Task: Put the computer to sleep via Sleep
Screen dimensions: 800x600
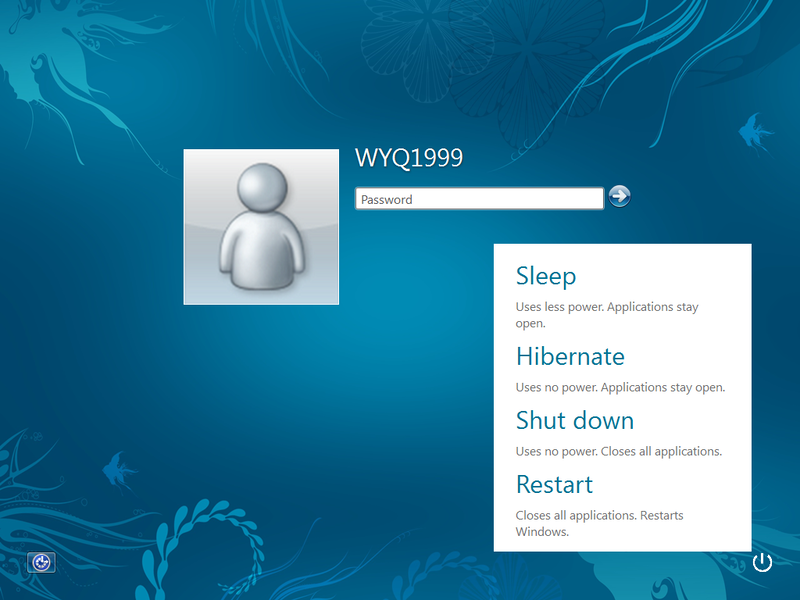Action: coord(546,276)
